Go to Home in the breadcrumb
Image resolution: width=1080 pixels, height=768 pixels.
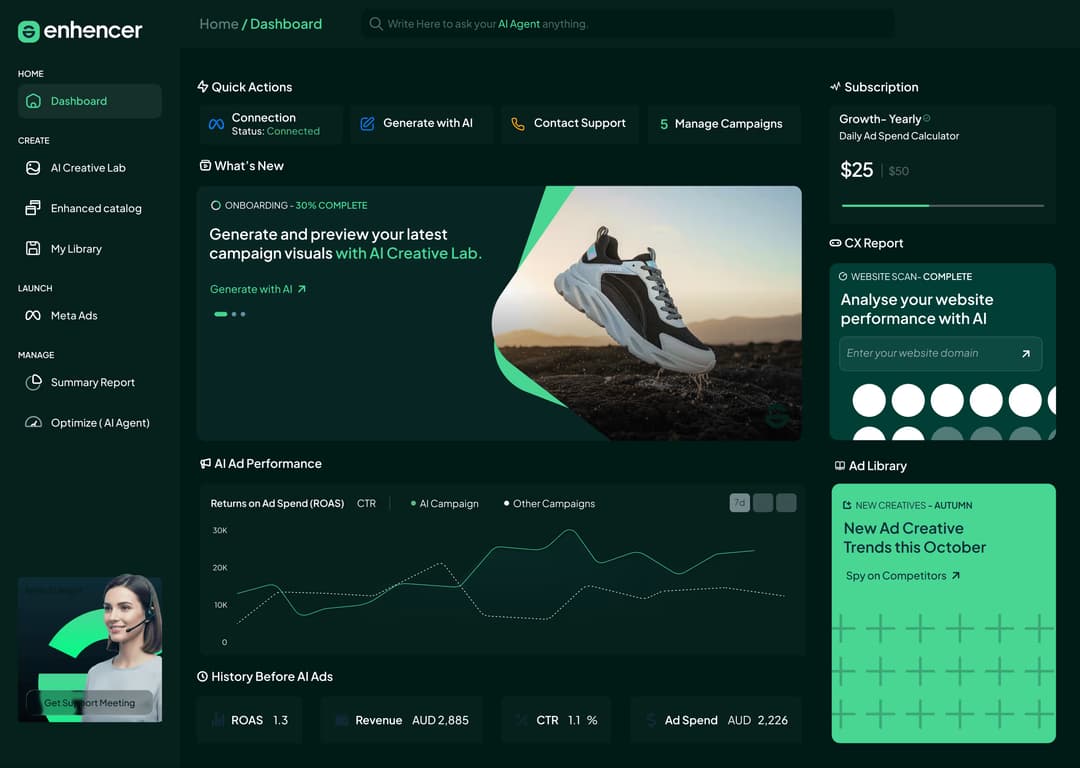(219, 23)
